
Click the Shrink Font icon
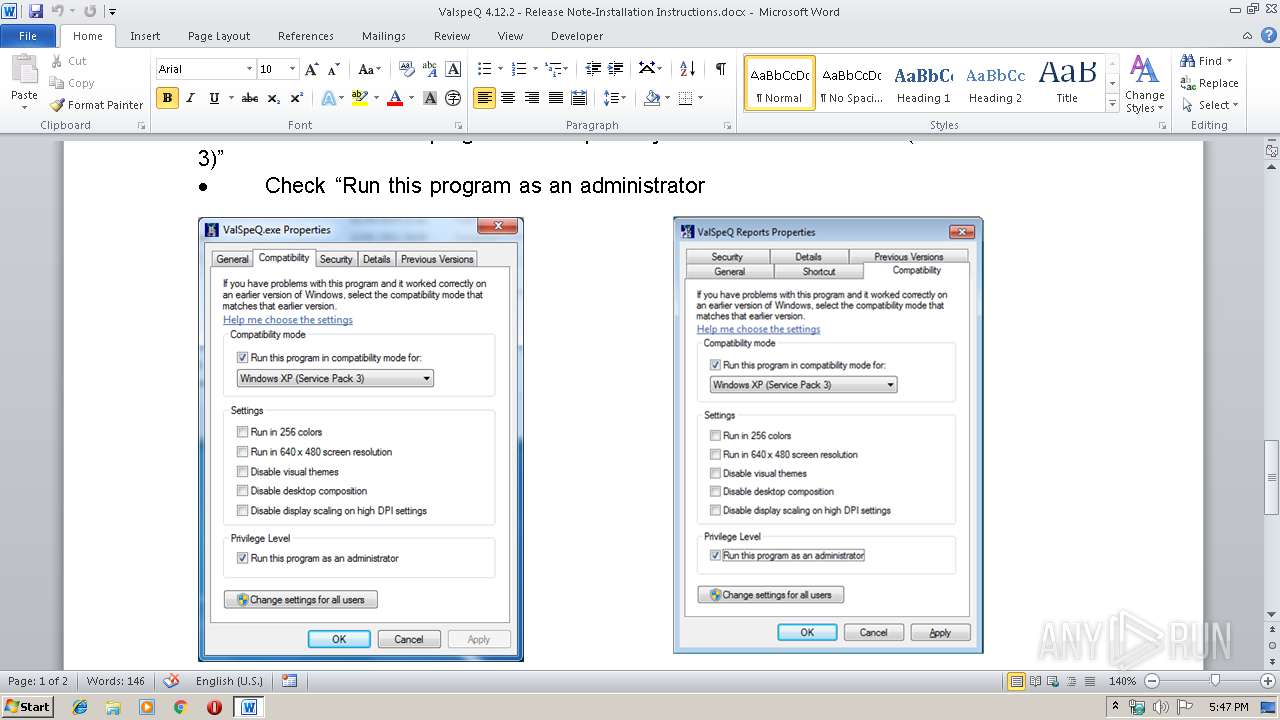(x=333, y=69)
